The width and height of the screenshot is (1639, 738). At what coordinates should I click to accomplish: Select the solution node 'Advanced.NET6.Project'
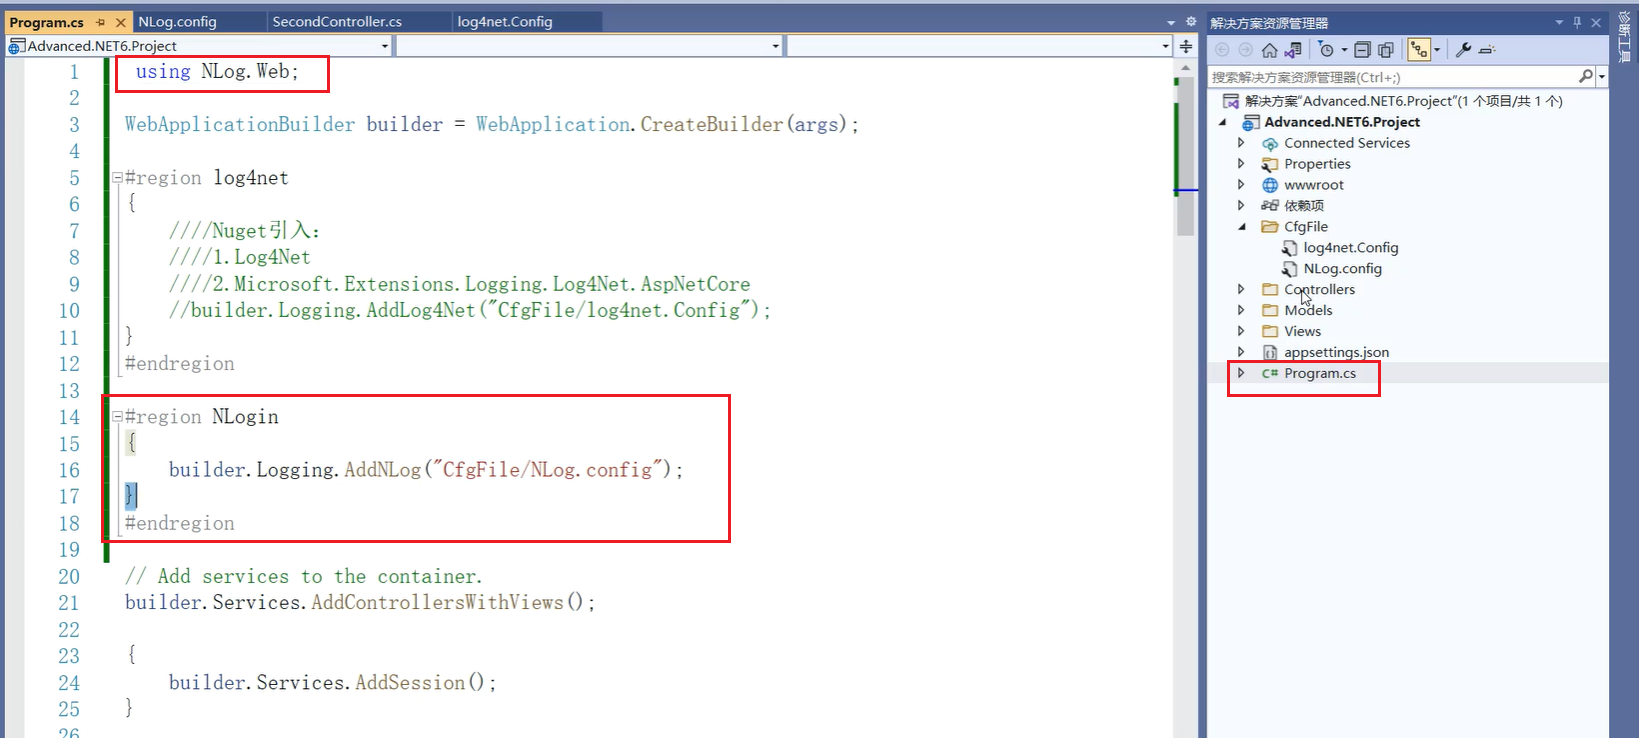[1404, 101]
